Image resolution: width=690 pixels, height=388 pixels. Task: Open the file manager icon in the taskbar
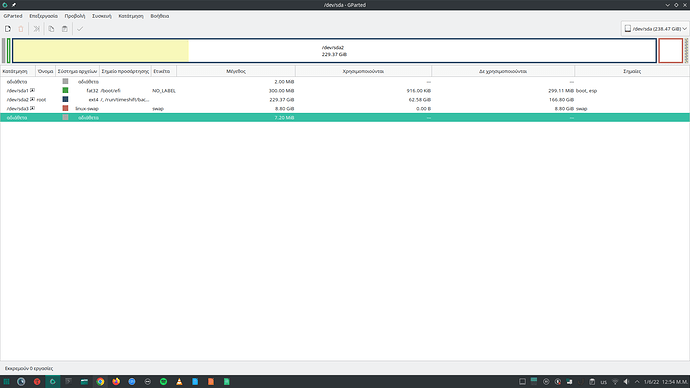(x=84, y=382)
